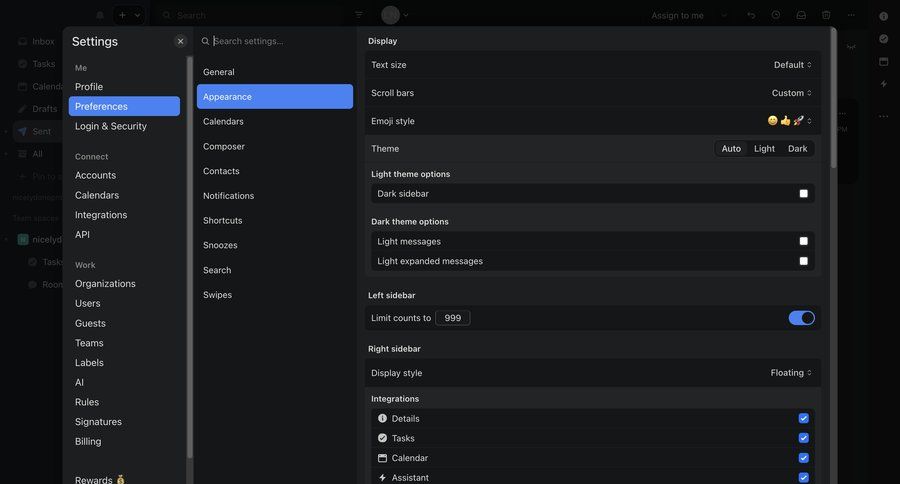Image resolution: width=900 pixels, height=484 pixels.
Task: Click the Assistant lightning icon in Integrations
Action: (382, 478)
